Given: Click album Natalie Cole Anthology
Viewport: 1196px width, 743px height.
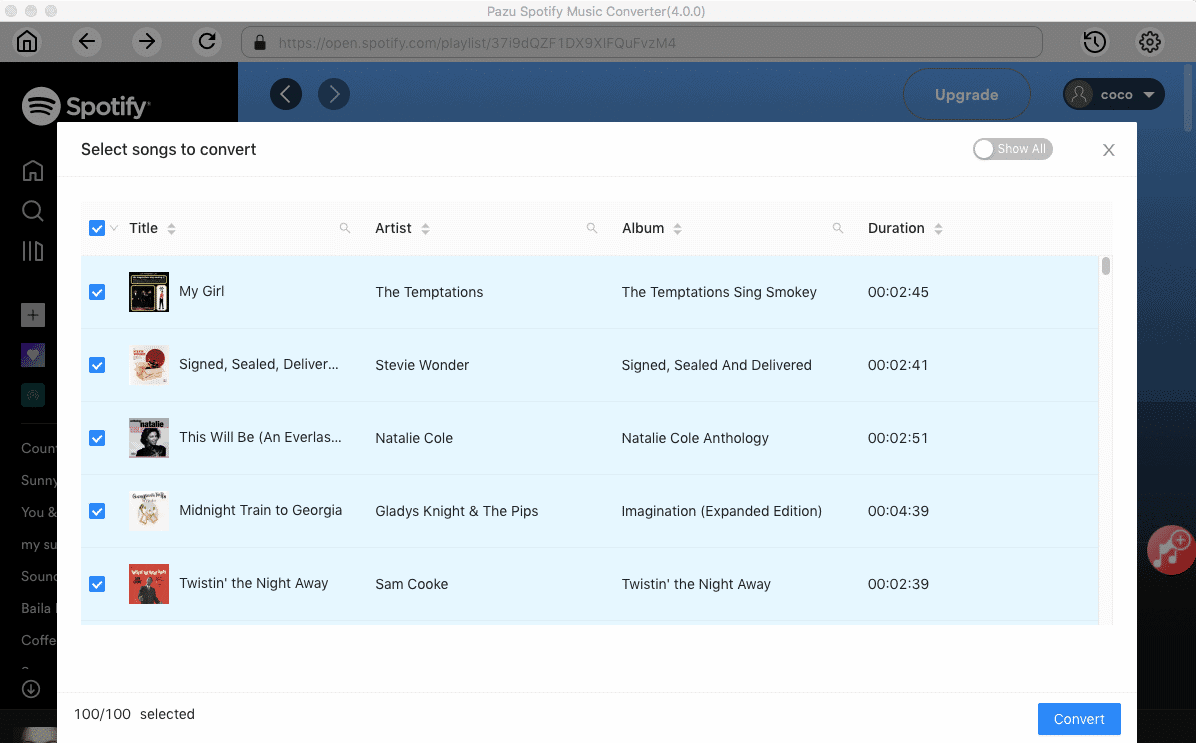Looking at the screenshot, I should click(695, 438).
